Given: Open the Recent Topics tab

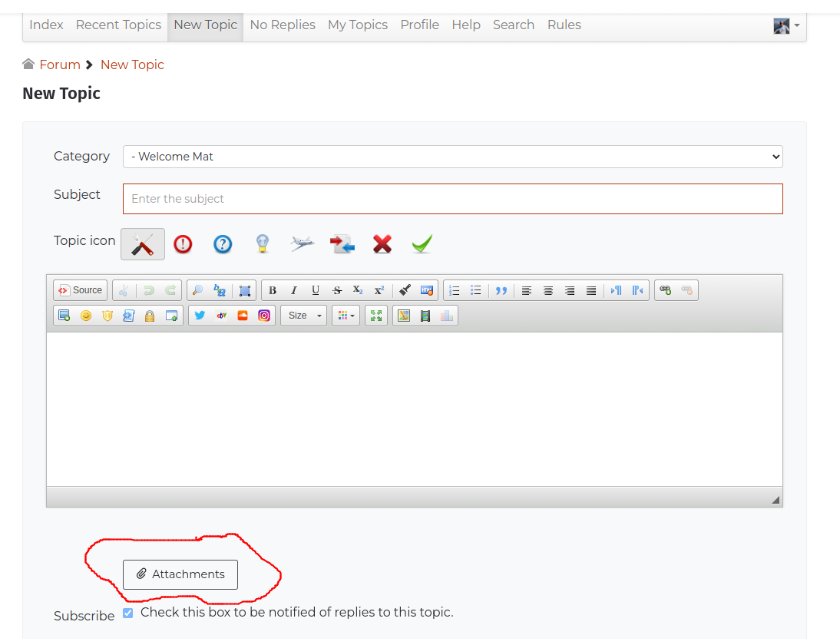Looking at the screenshot, I should 118,25.
